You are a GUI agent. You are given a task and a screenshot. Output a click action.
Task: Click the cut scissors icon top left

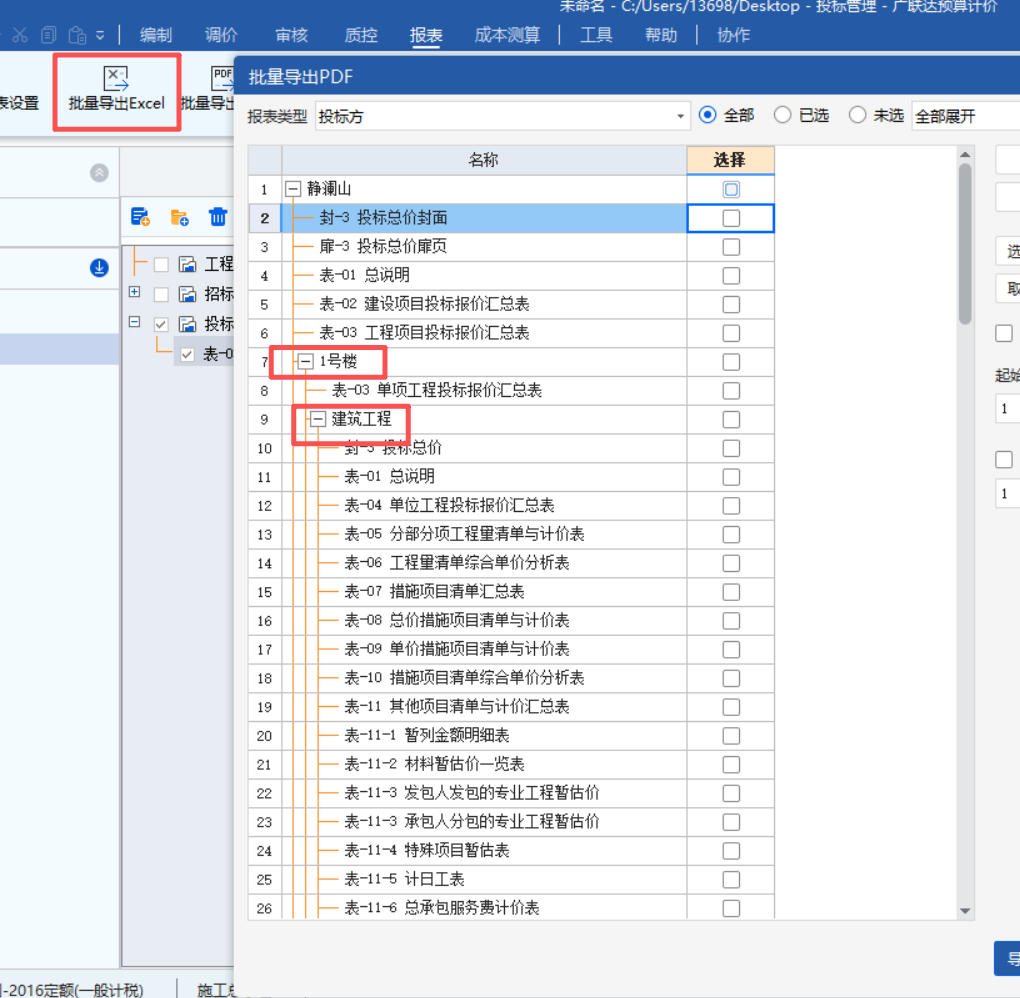click(20, 35)
